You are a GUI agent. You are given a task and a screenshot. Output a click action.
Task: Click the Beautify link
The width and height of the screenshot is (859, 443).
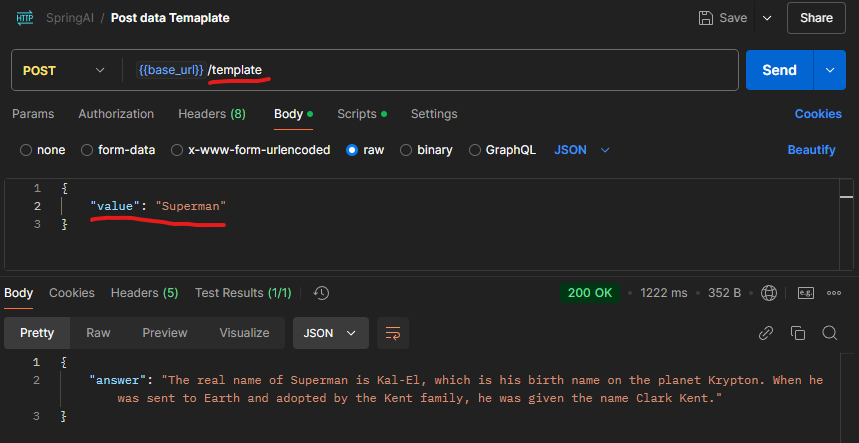click(x=811, y=150)
